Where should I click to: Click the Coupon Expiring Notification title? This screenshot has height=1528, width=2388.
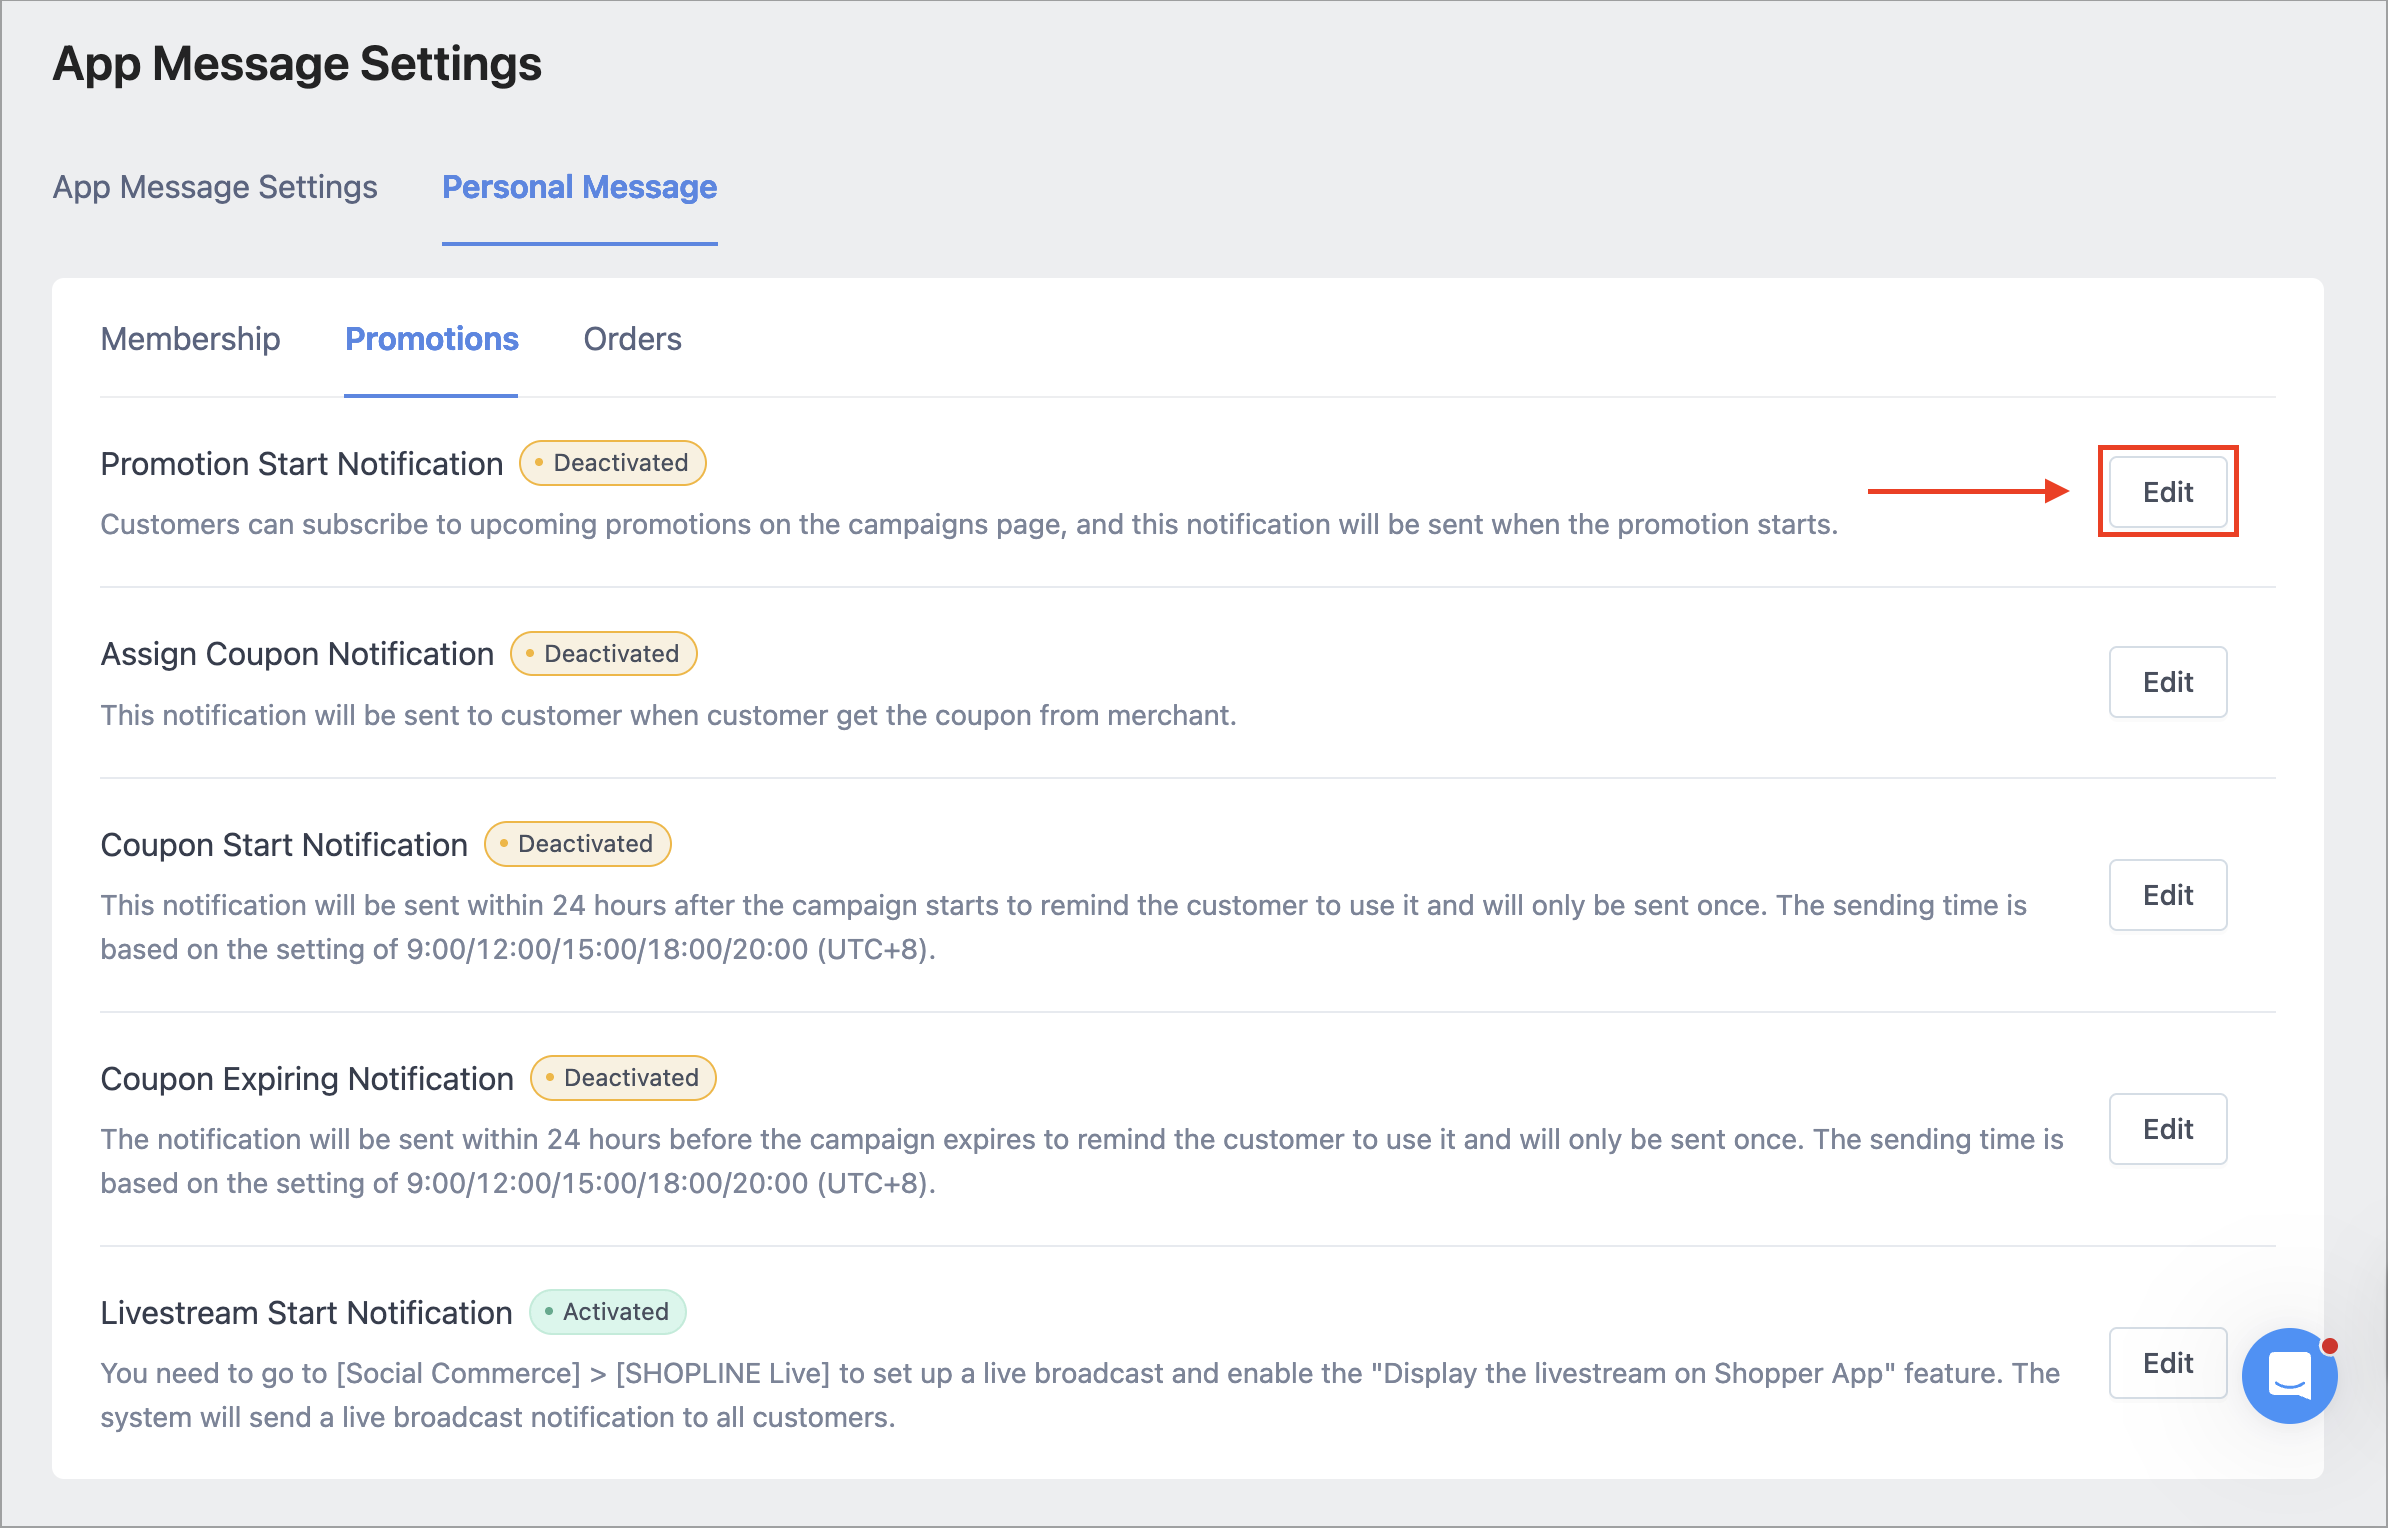point(306,1078)
